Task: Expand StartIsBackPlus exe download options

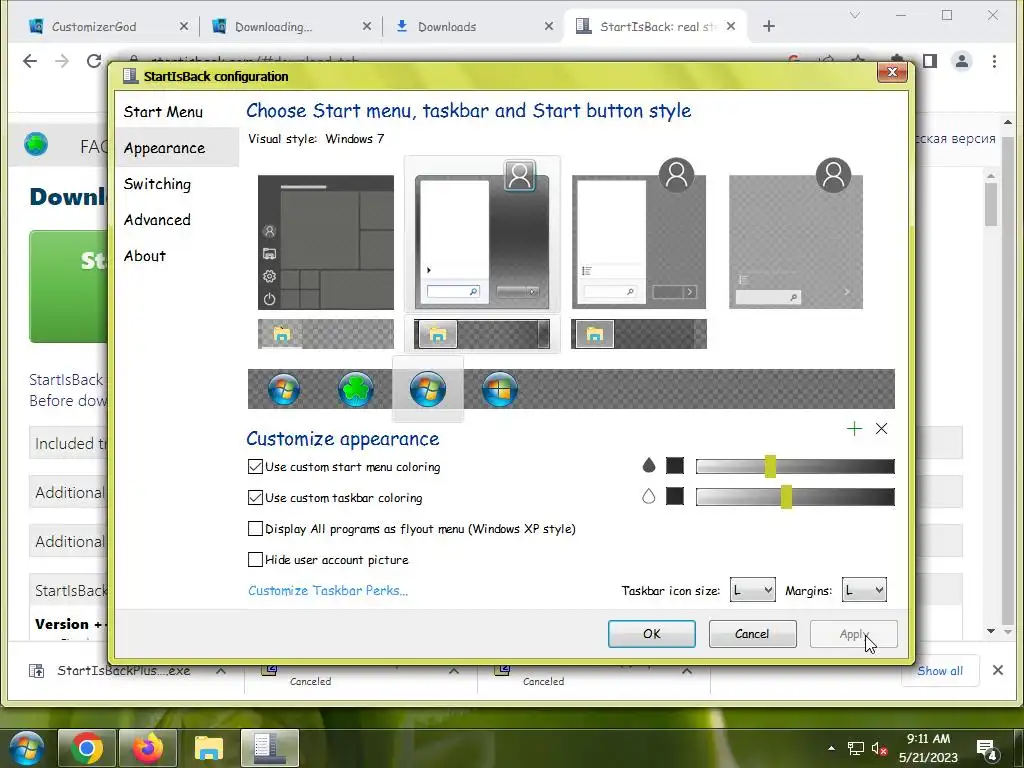Action: [x=221, y=671]
